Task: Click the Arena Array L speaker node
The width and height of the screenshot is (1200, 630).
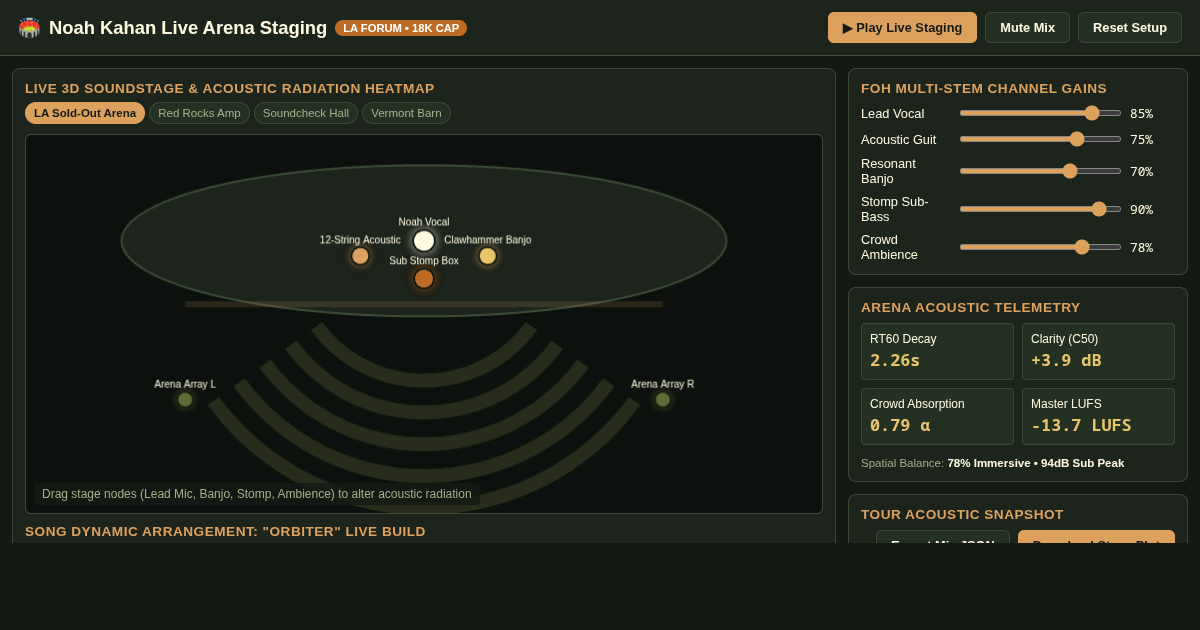Action: 185,400
